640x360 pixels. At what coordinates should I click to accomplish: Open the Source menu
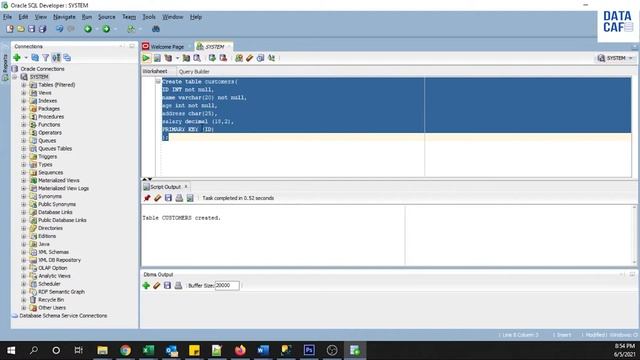click(x=107, y=17)
